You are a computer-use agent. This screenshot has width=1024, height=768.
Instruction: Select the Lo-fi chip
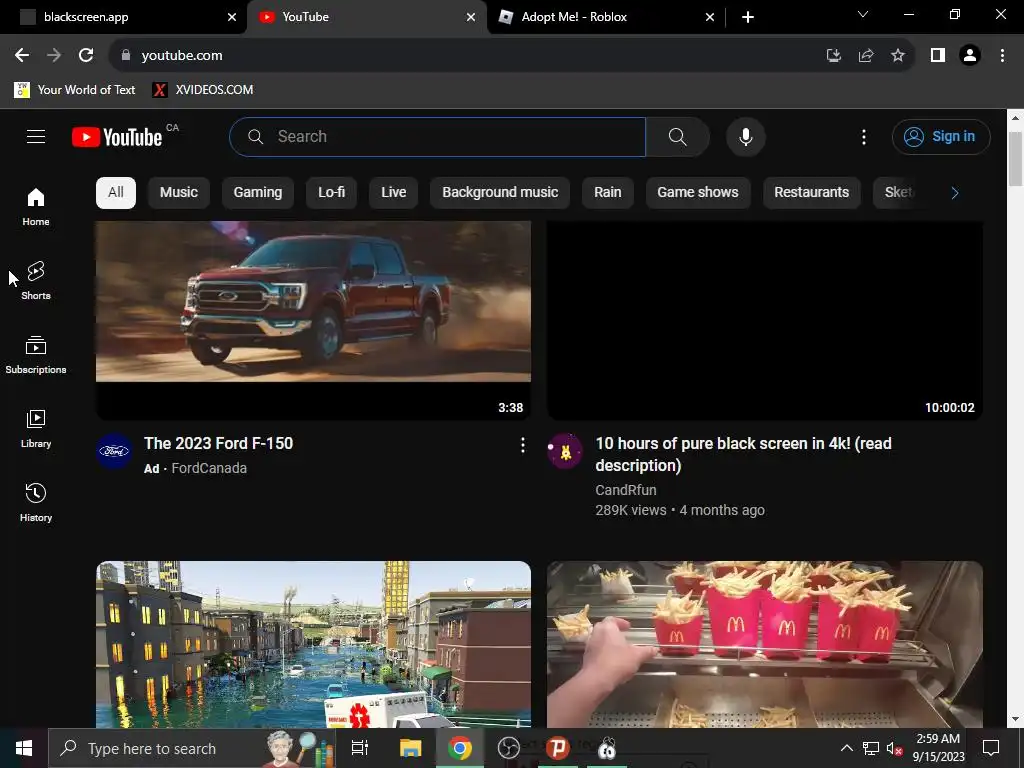pyautogui.click(x=331, y=193)
